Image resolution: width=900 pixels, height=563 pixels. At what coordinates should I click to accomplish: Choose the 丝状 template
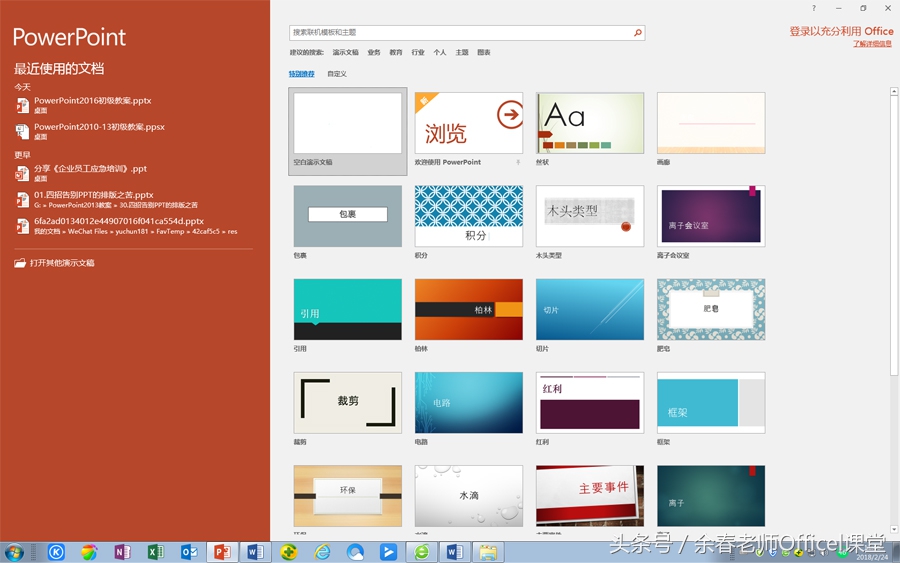click(590, 123)
